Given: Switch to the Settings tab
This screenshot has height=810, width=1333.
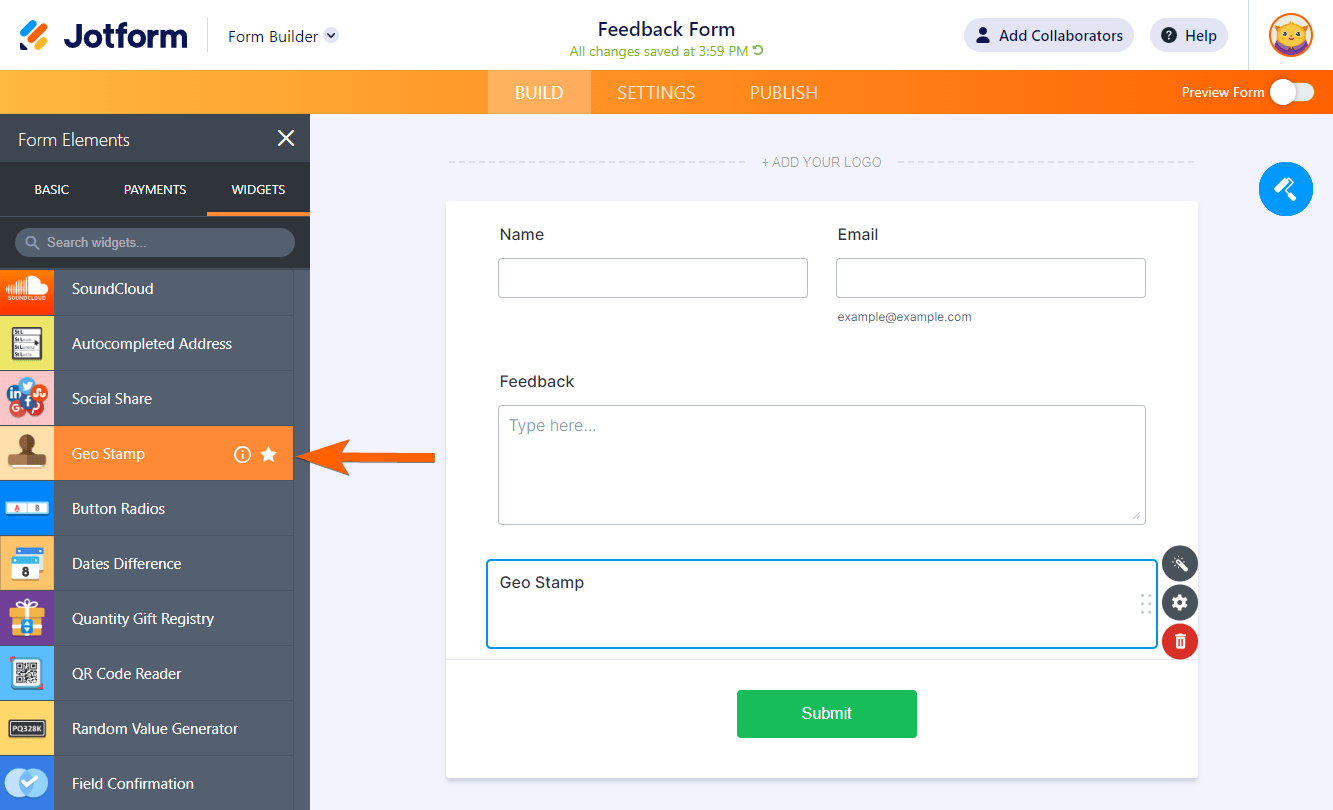Looking at the screenshot, I should pos(656,93).
